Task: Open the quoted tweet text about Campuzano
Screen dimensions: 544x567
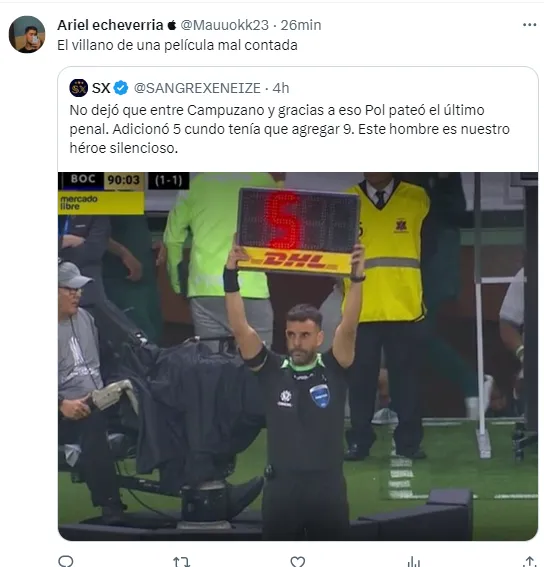Action: coord(289,129)
